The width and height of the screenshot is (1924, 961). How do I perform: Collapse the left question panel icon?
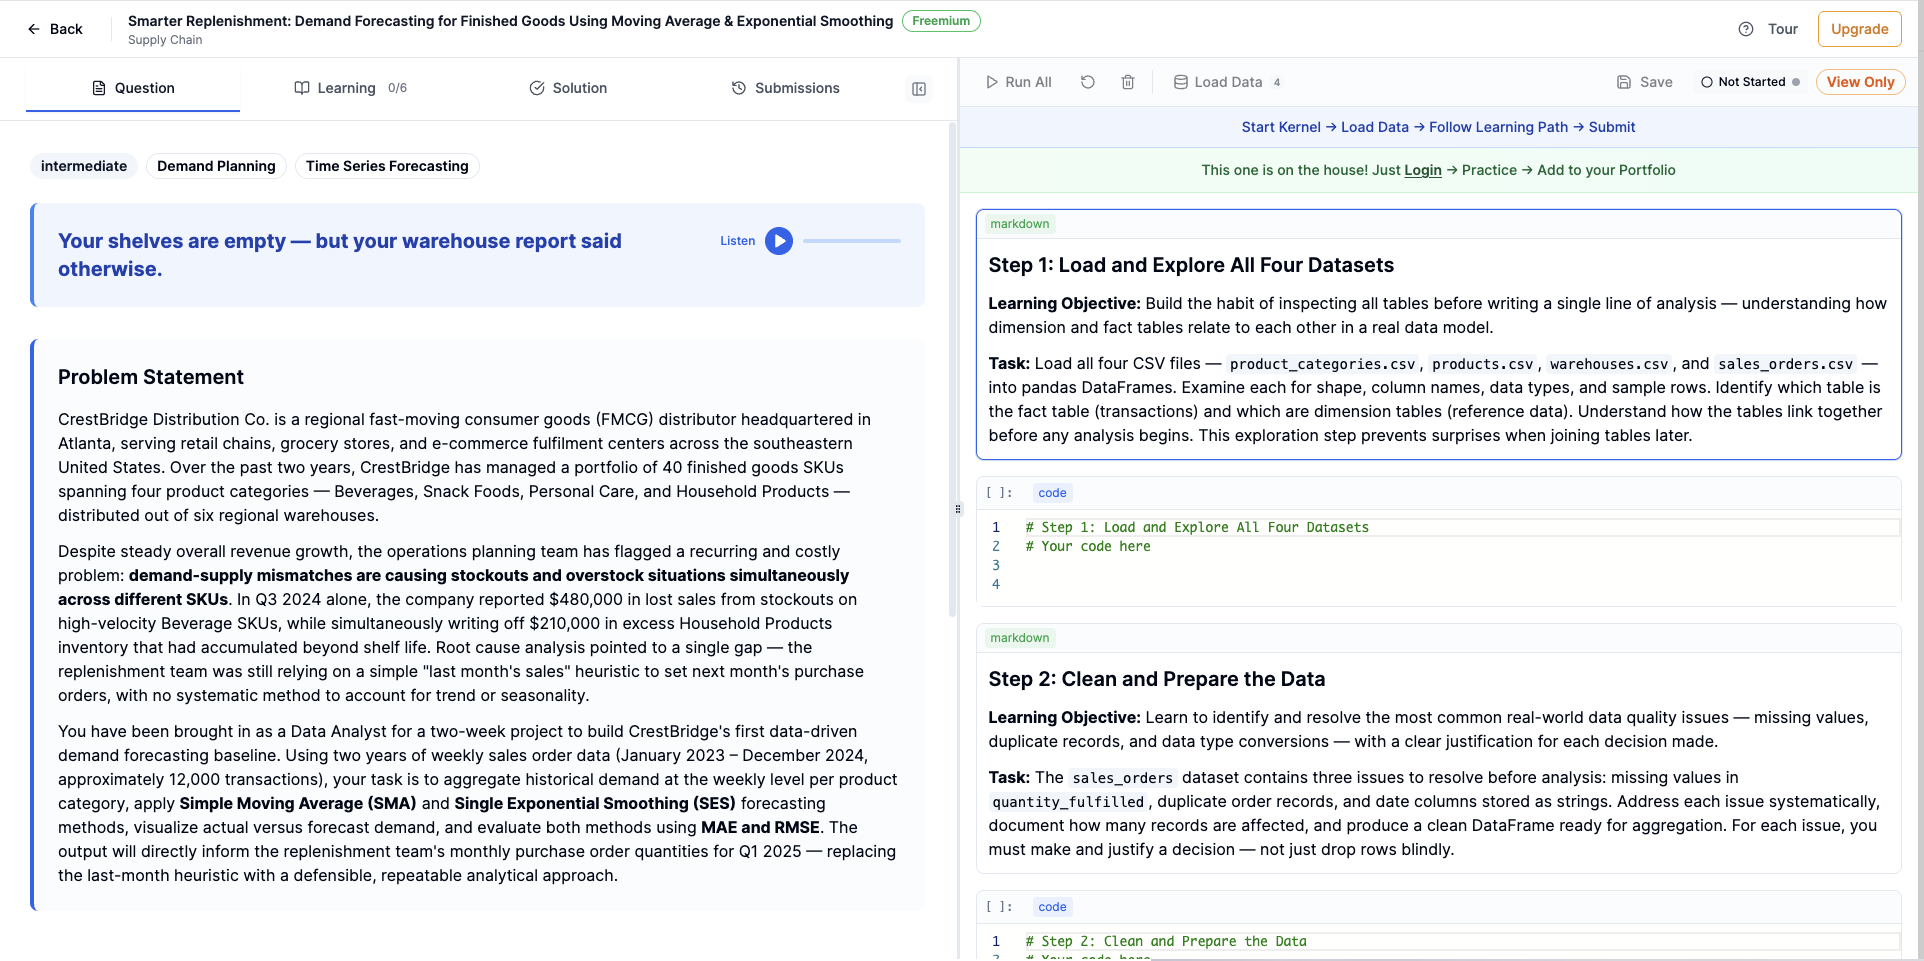(x=919, y=89)
